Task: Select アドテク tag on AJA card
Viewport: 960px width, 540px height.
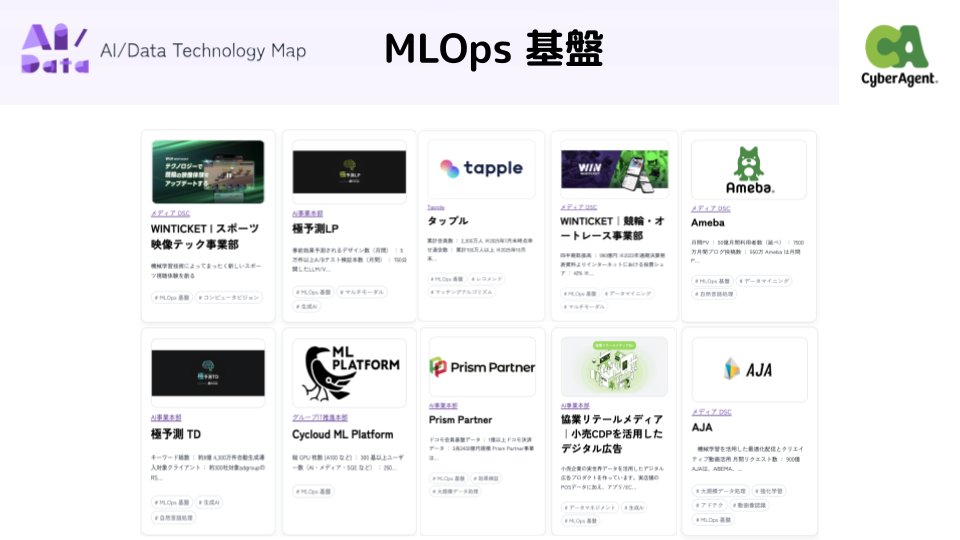Action: point(710,506)
